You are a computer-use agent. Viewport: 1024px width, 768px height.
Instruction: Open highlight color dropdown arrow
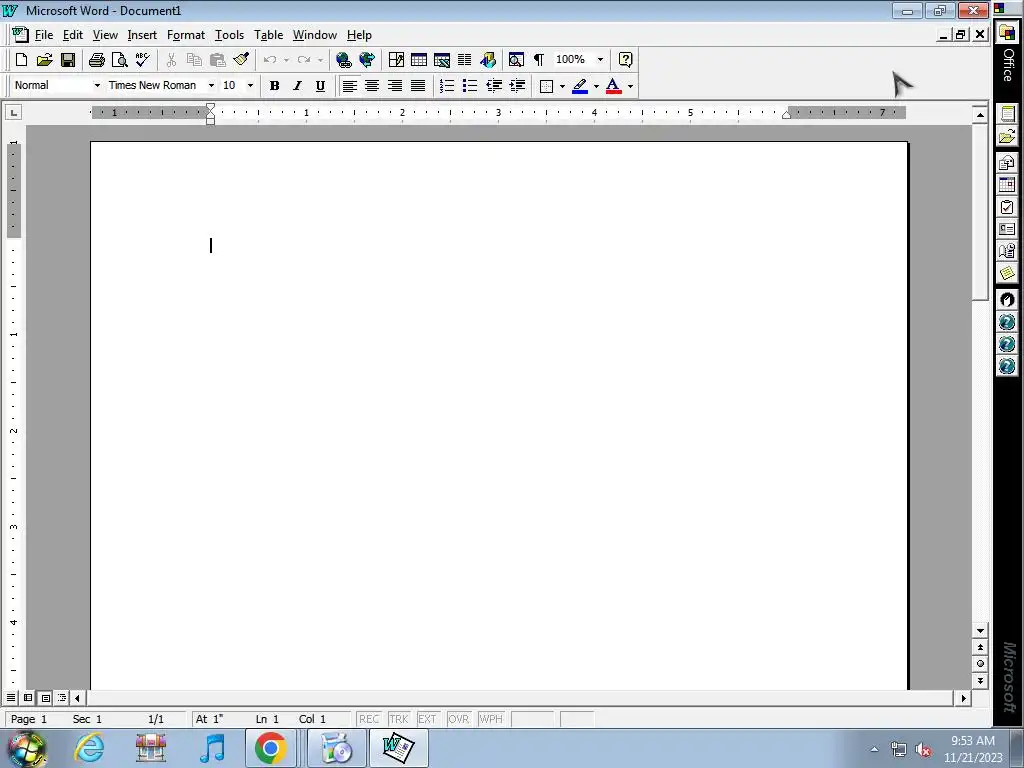tap(596, 86)
